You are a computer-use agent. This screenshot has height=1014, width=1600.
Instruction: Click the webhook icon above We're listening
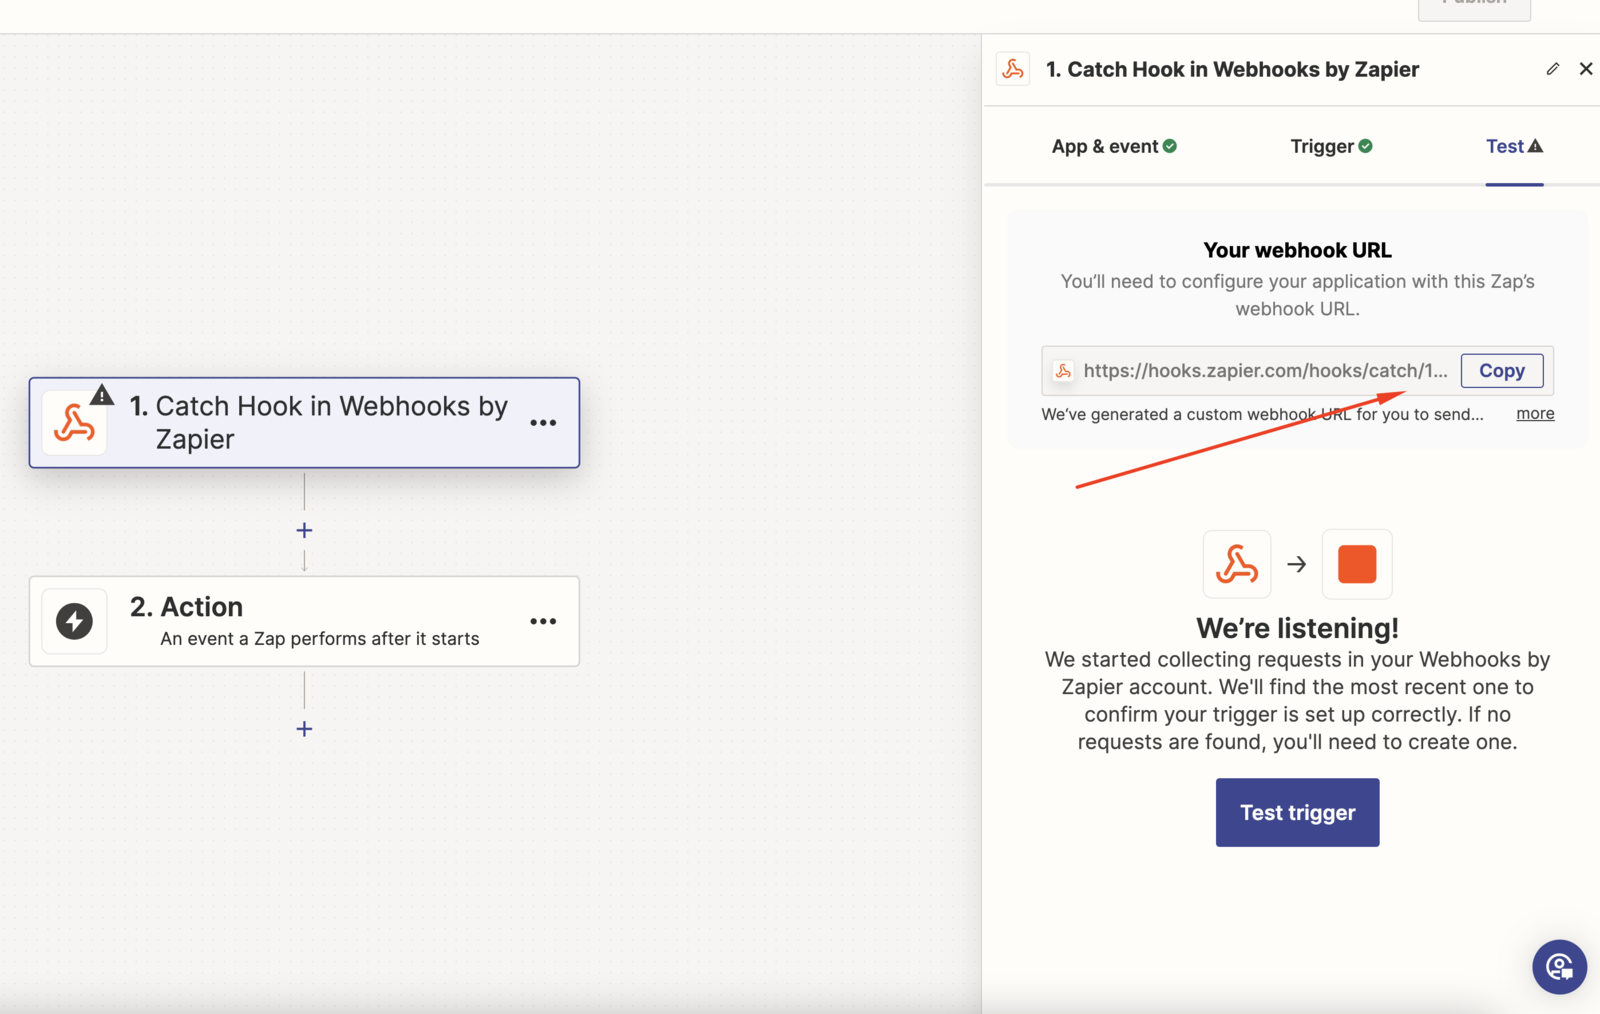[x=1237, y=564]
